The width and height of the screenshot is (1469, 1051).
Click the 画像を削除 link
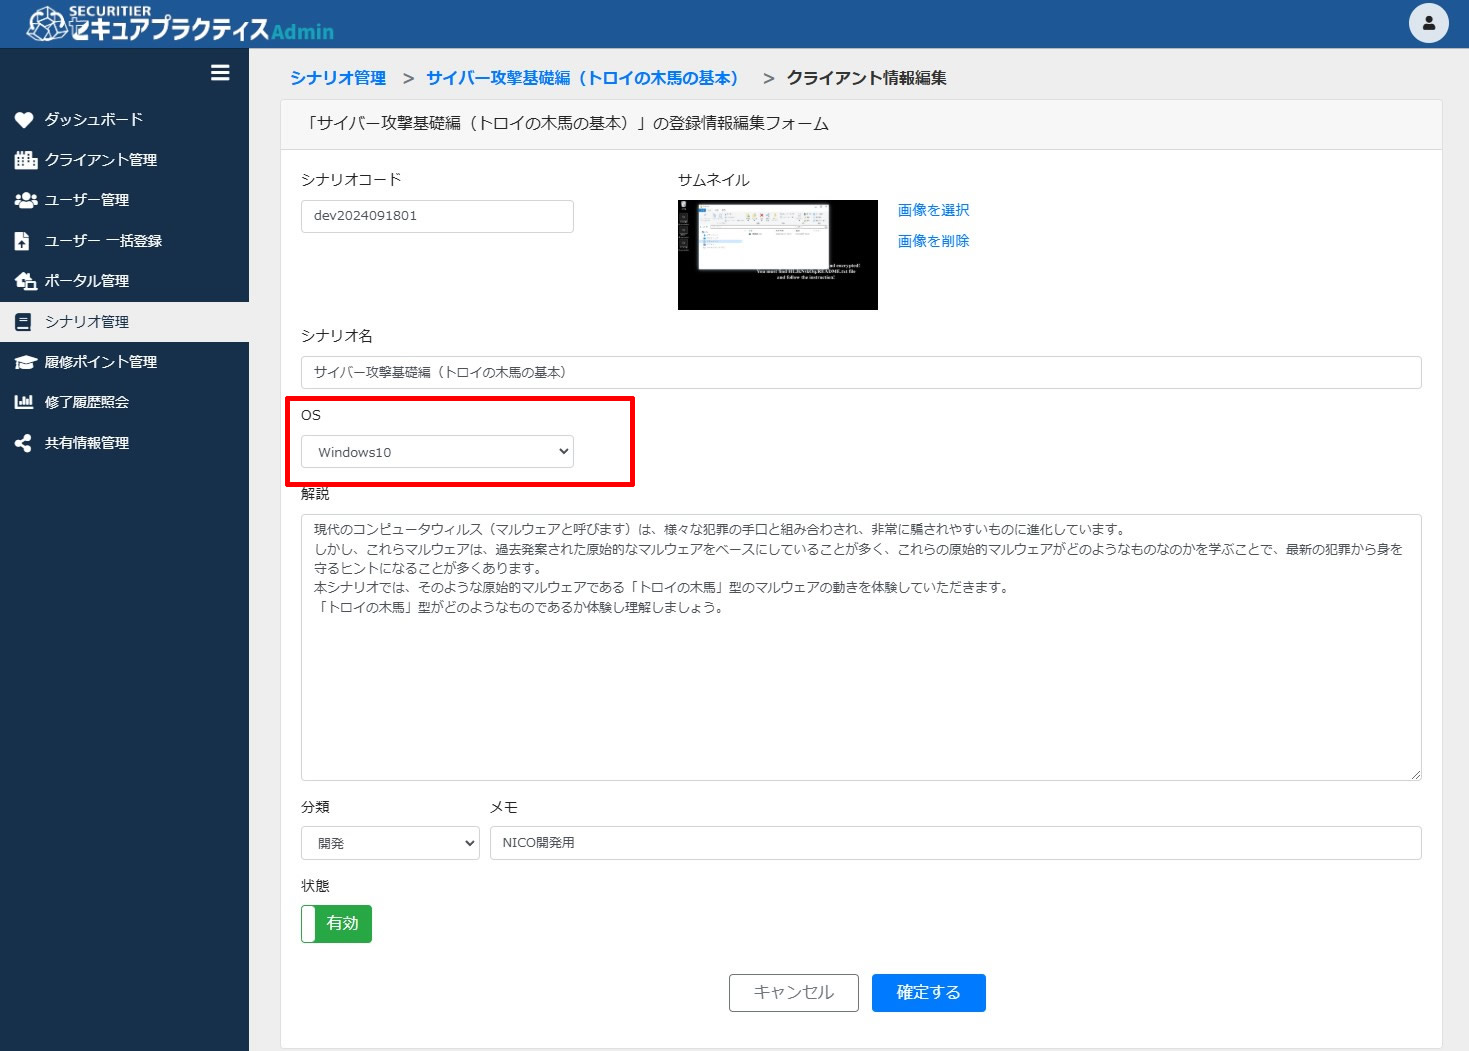click(933, 241)
